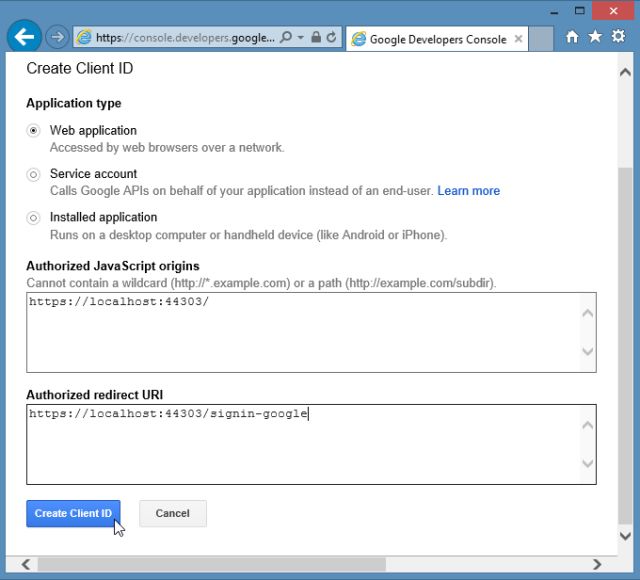Image resolution: width=640 pixels, height=580 pixels.
Task: Click the horizontal scrollbar left arrow
Action: 26,564
